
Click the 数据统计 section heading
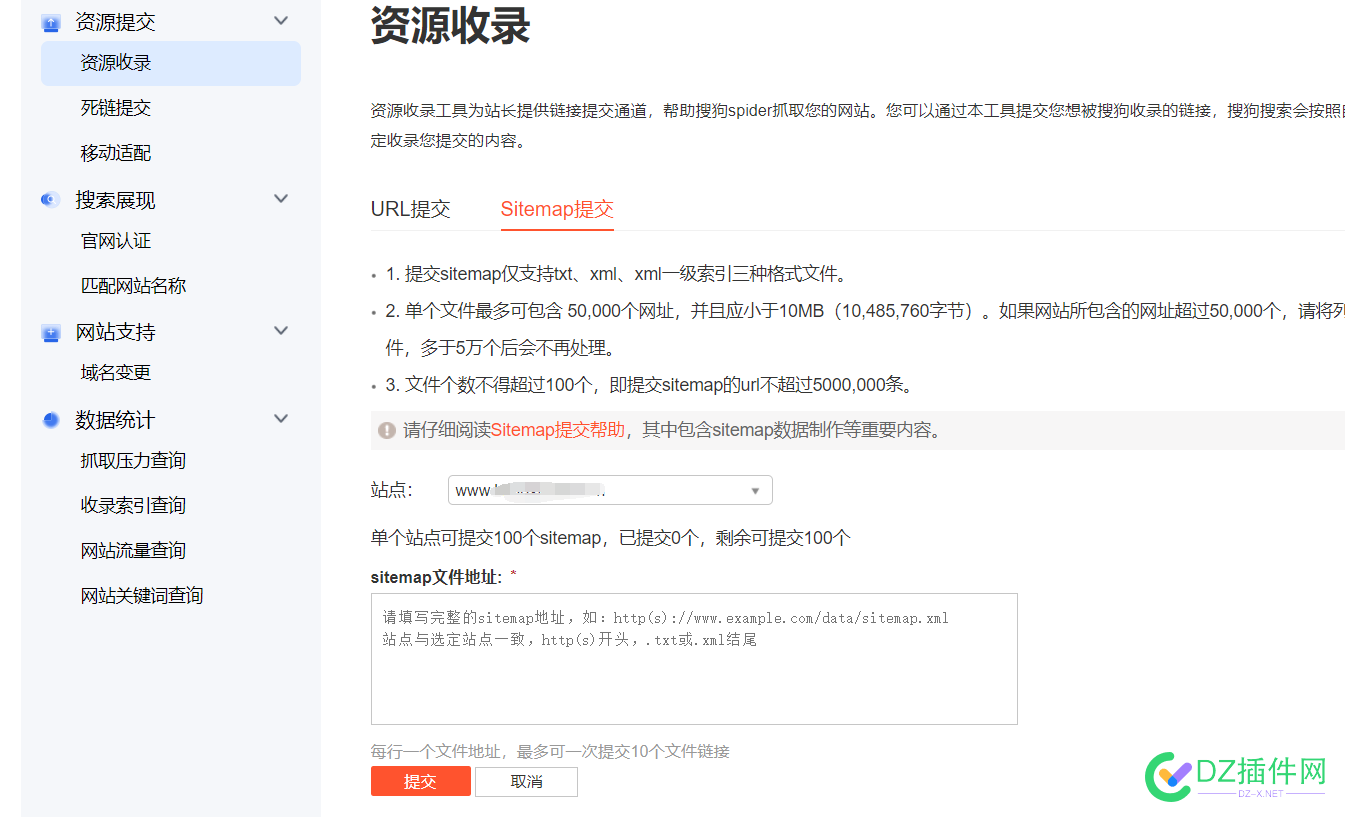coord(116,420)
